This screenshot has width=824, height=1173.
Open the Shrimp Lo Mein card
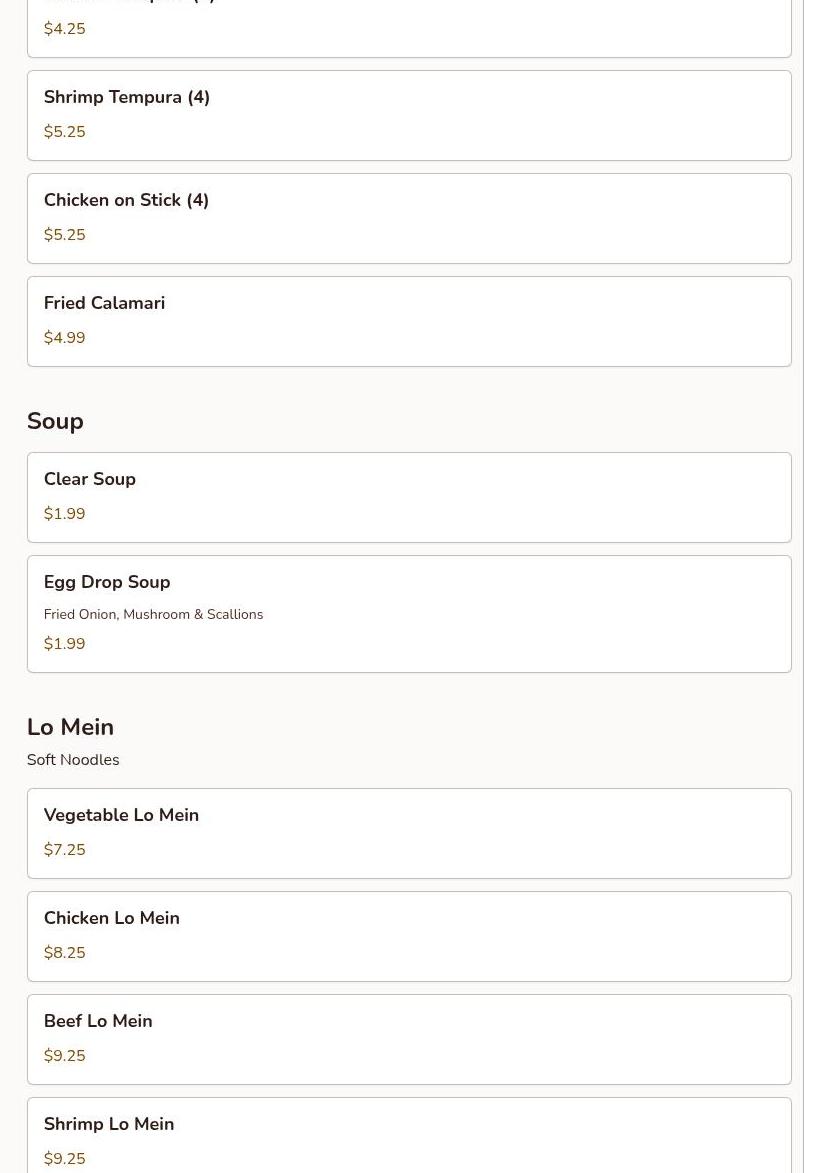(409, 1136)
